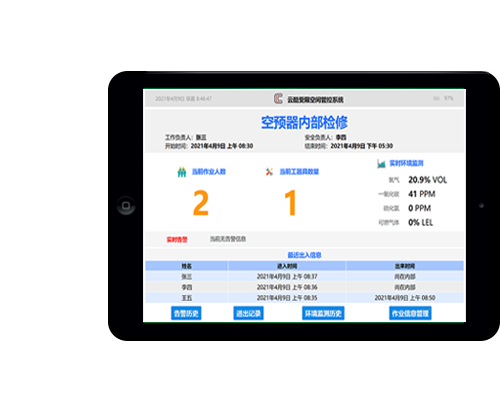Open the 告警历史 alarm history page

pos(186,313)
